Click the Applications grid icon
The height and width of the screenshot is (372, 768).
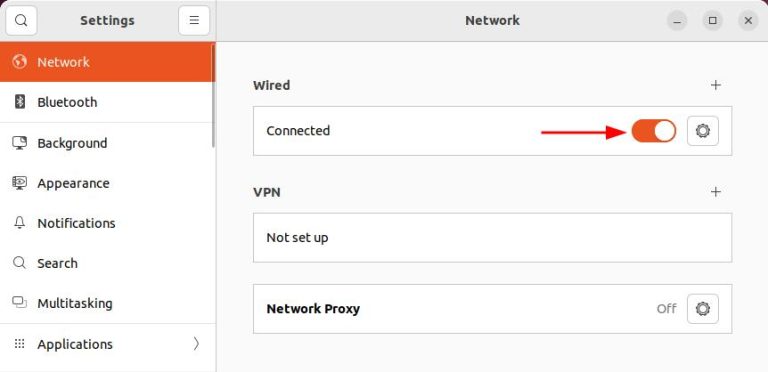click(x=20, y=344)
